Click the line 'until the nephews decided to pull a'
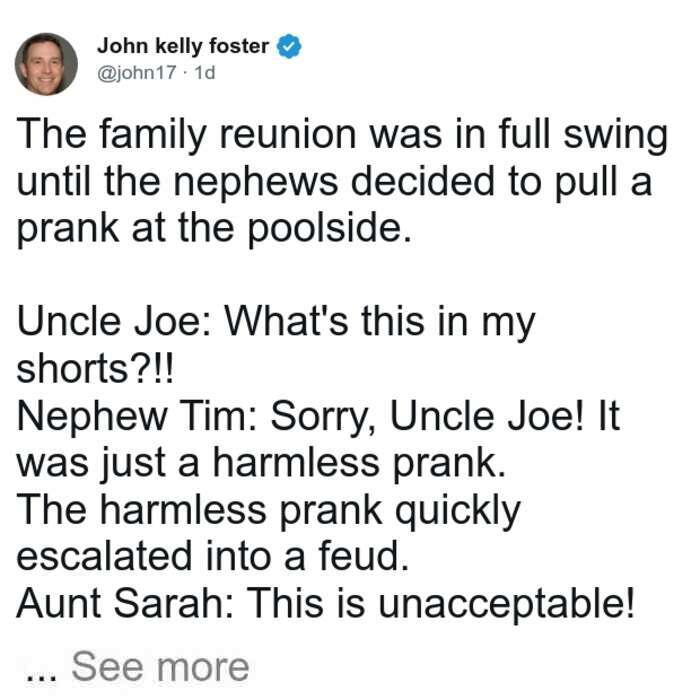700x700 pixels. point(334,183)
